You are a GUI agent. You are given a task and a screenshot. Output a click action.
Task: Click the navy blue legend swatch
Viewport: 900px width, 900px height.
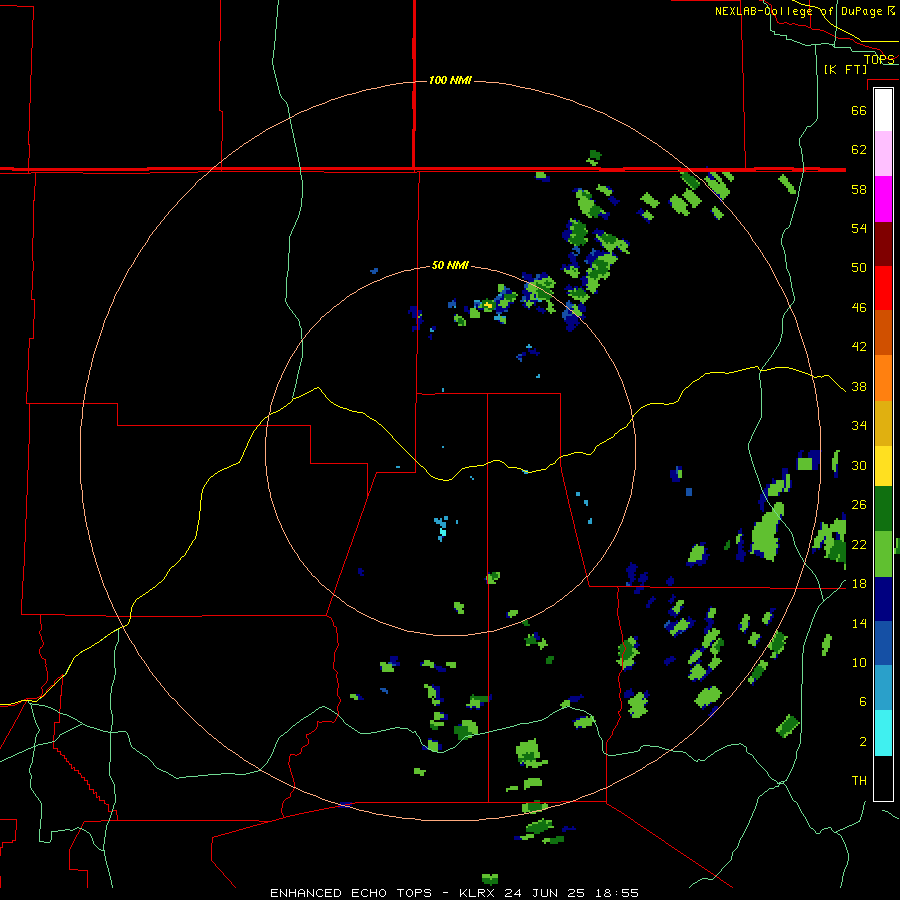tap(883, 599)
